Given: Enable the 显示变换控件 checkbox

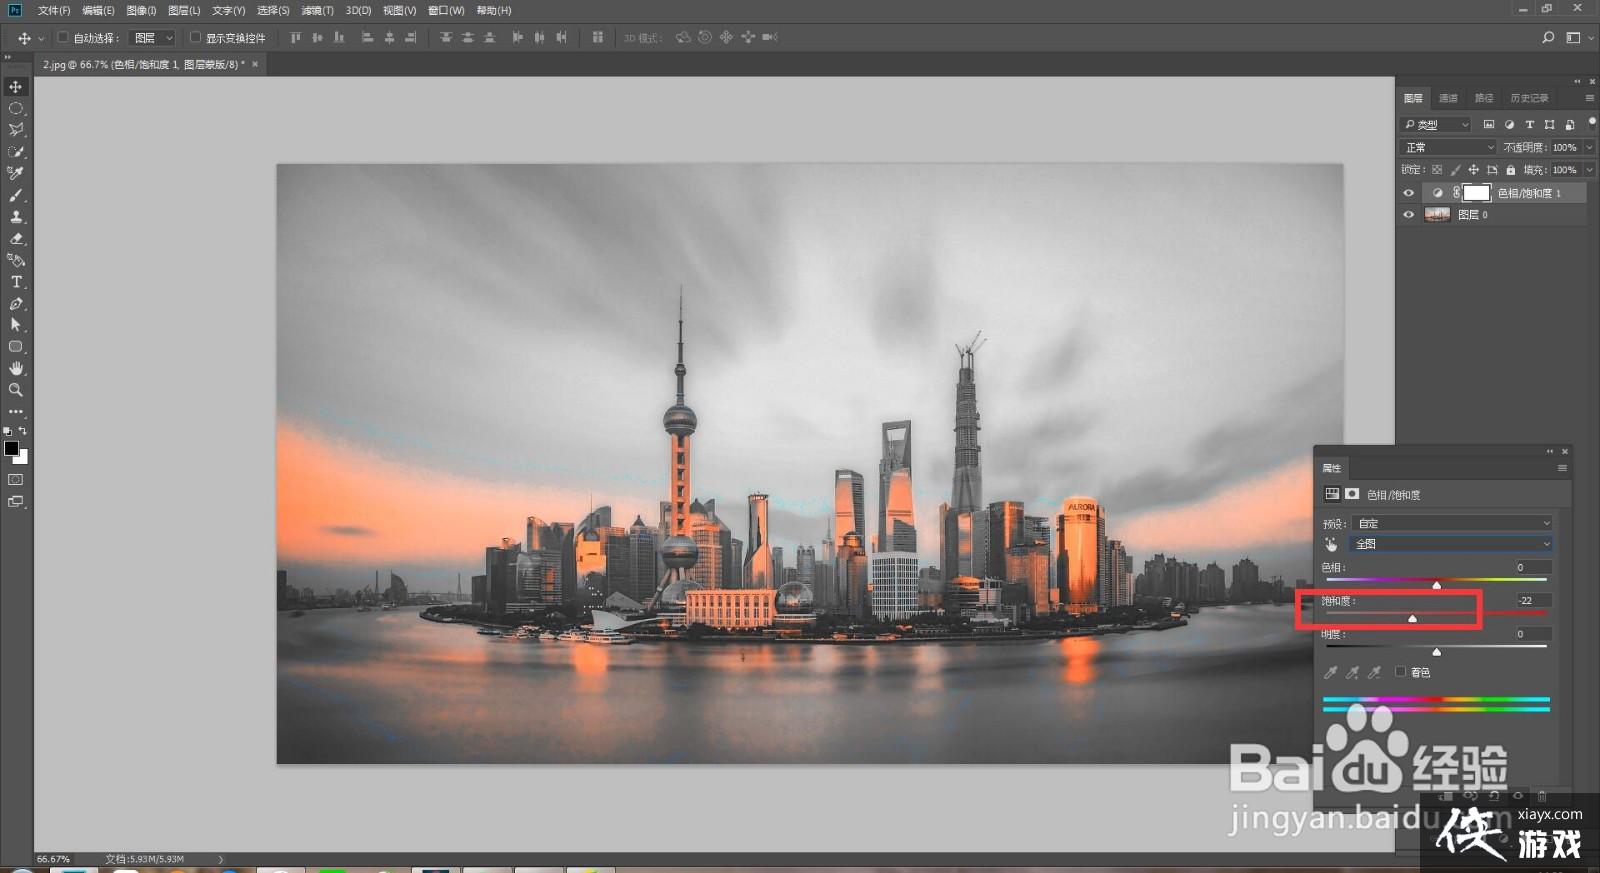Looking at the screenshot, I should [x=195, y=38].
